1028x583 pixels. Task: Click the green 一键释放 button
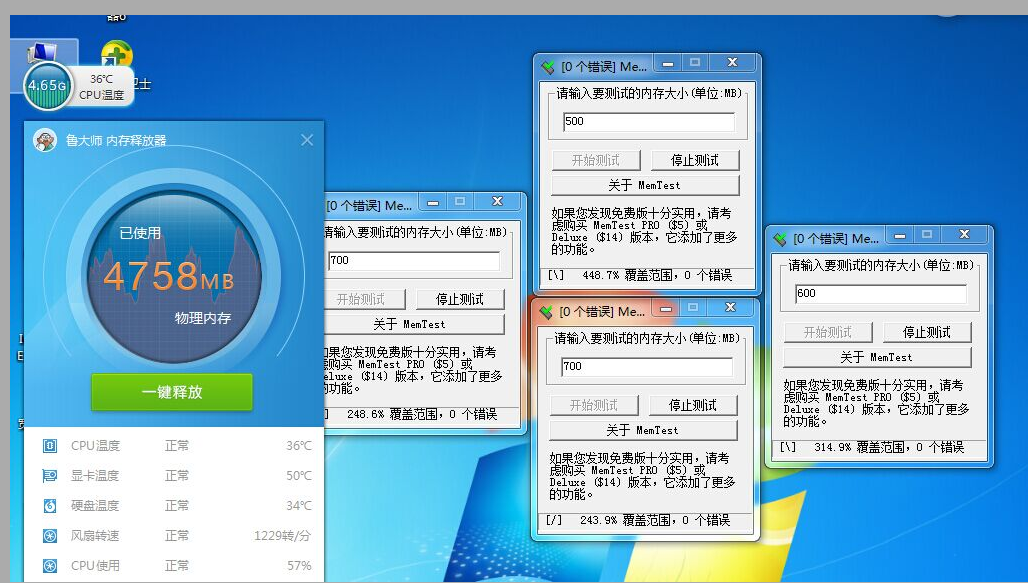point(172,392)
